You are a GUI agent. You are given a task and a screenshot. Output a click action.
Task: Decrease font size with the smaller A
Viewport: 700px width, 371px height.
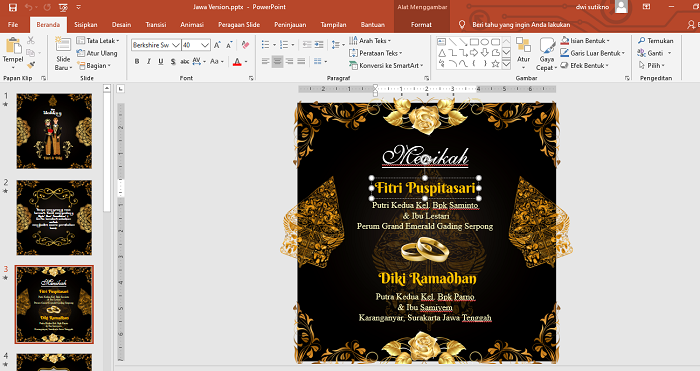[x=229, y=45]
